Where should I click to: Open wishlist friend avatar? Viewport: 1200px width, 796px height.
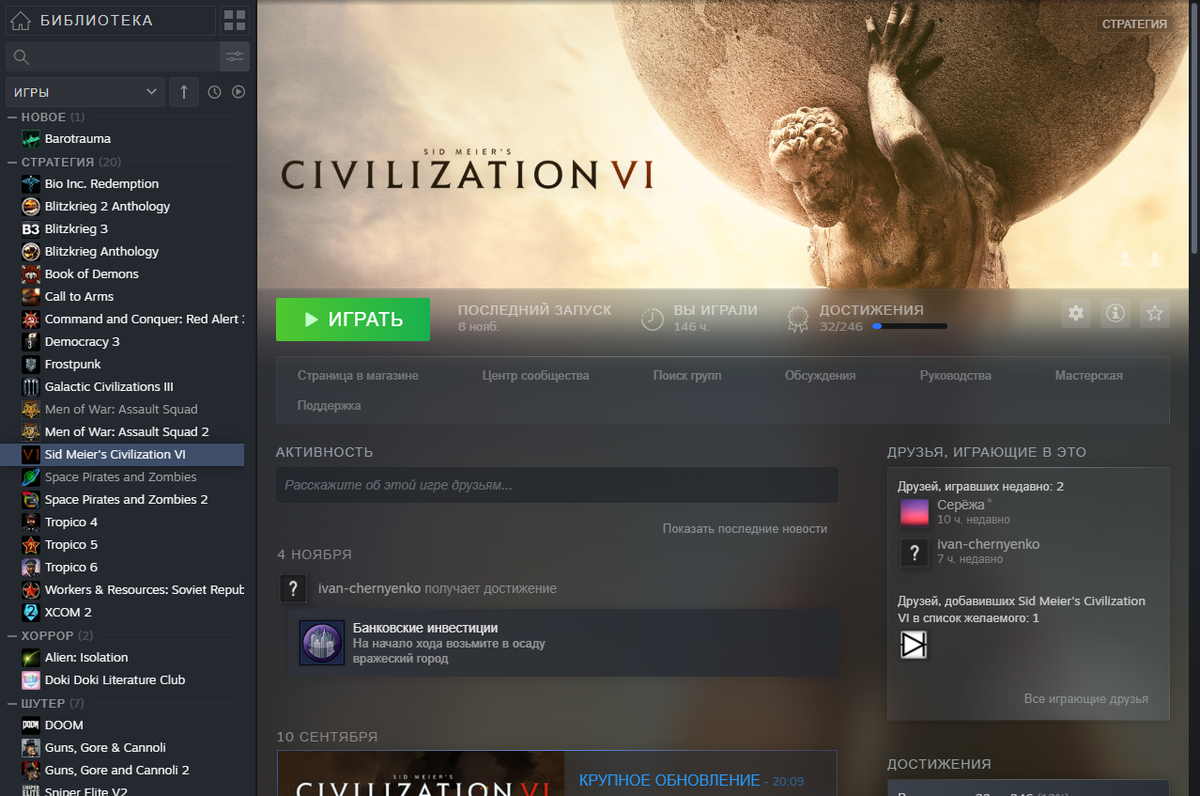(x=914, y=645)
